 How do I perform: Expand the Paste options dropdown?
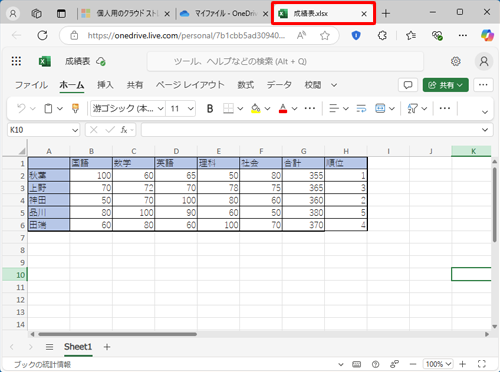tap(60, 108)
